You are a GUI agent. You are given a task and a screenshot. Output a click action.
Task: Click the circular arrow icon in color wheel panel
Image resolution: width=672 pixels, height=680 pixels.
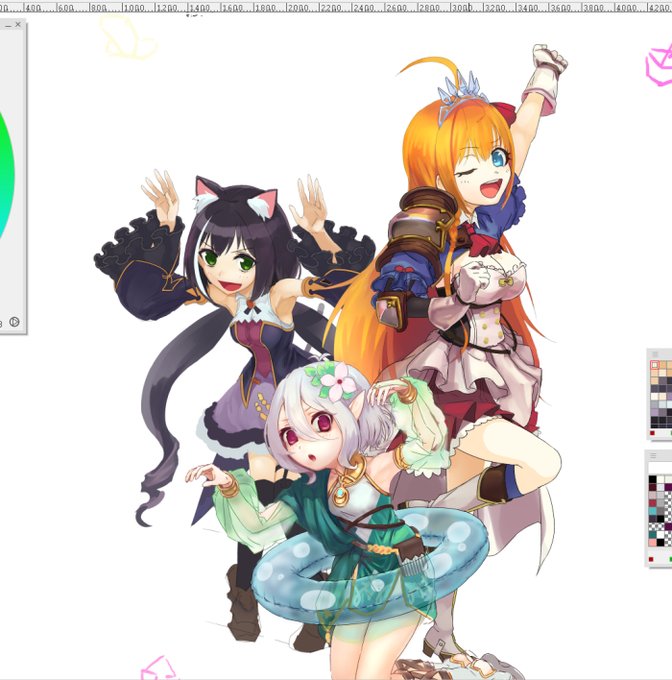point(14,322)
